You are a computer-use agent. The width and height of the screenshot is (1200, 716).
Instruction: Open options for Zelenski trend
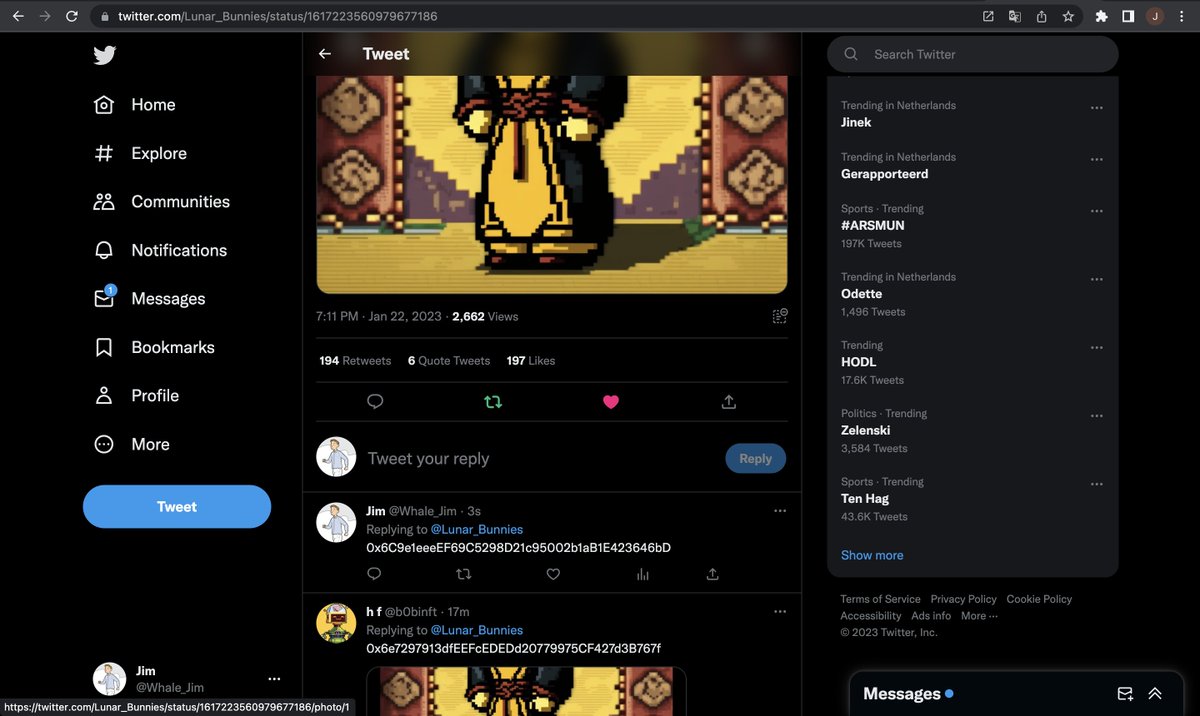(1097, 416)
